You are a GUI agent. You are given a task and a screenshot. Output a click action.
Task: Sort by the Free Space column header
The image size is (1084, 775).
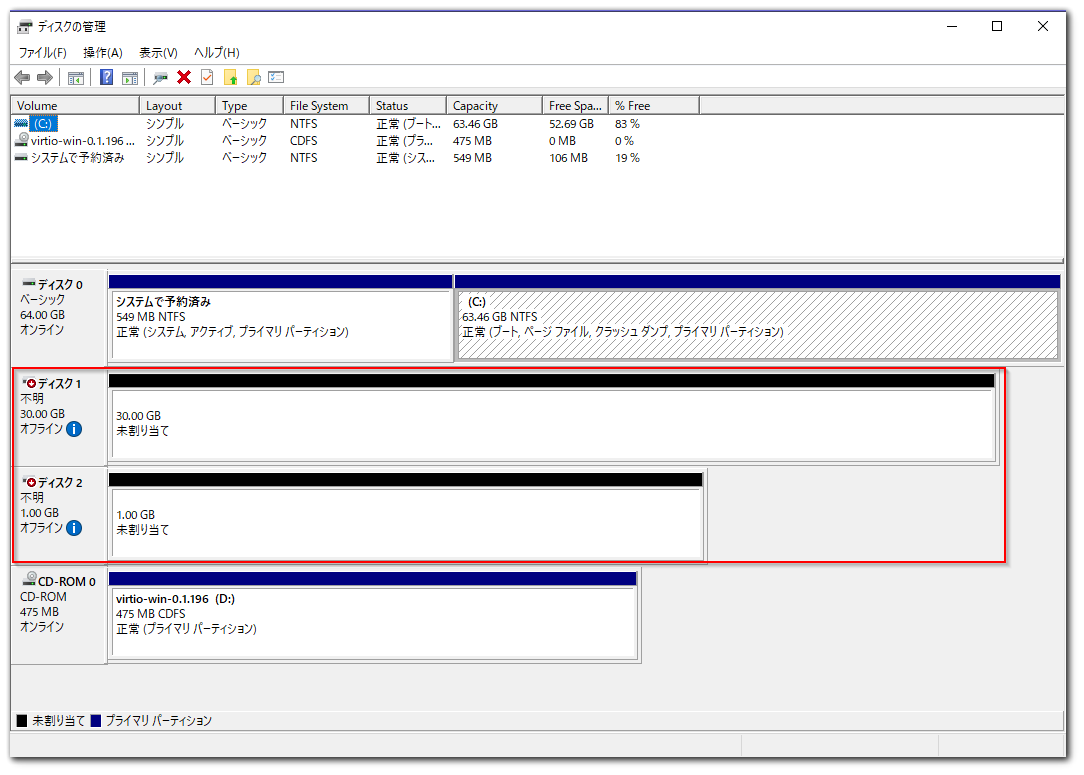click(x=575, y=106)
